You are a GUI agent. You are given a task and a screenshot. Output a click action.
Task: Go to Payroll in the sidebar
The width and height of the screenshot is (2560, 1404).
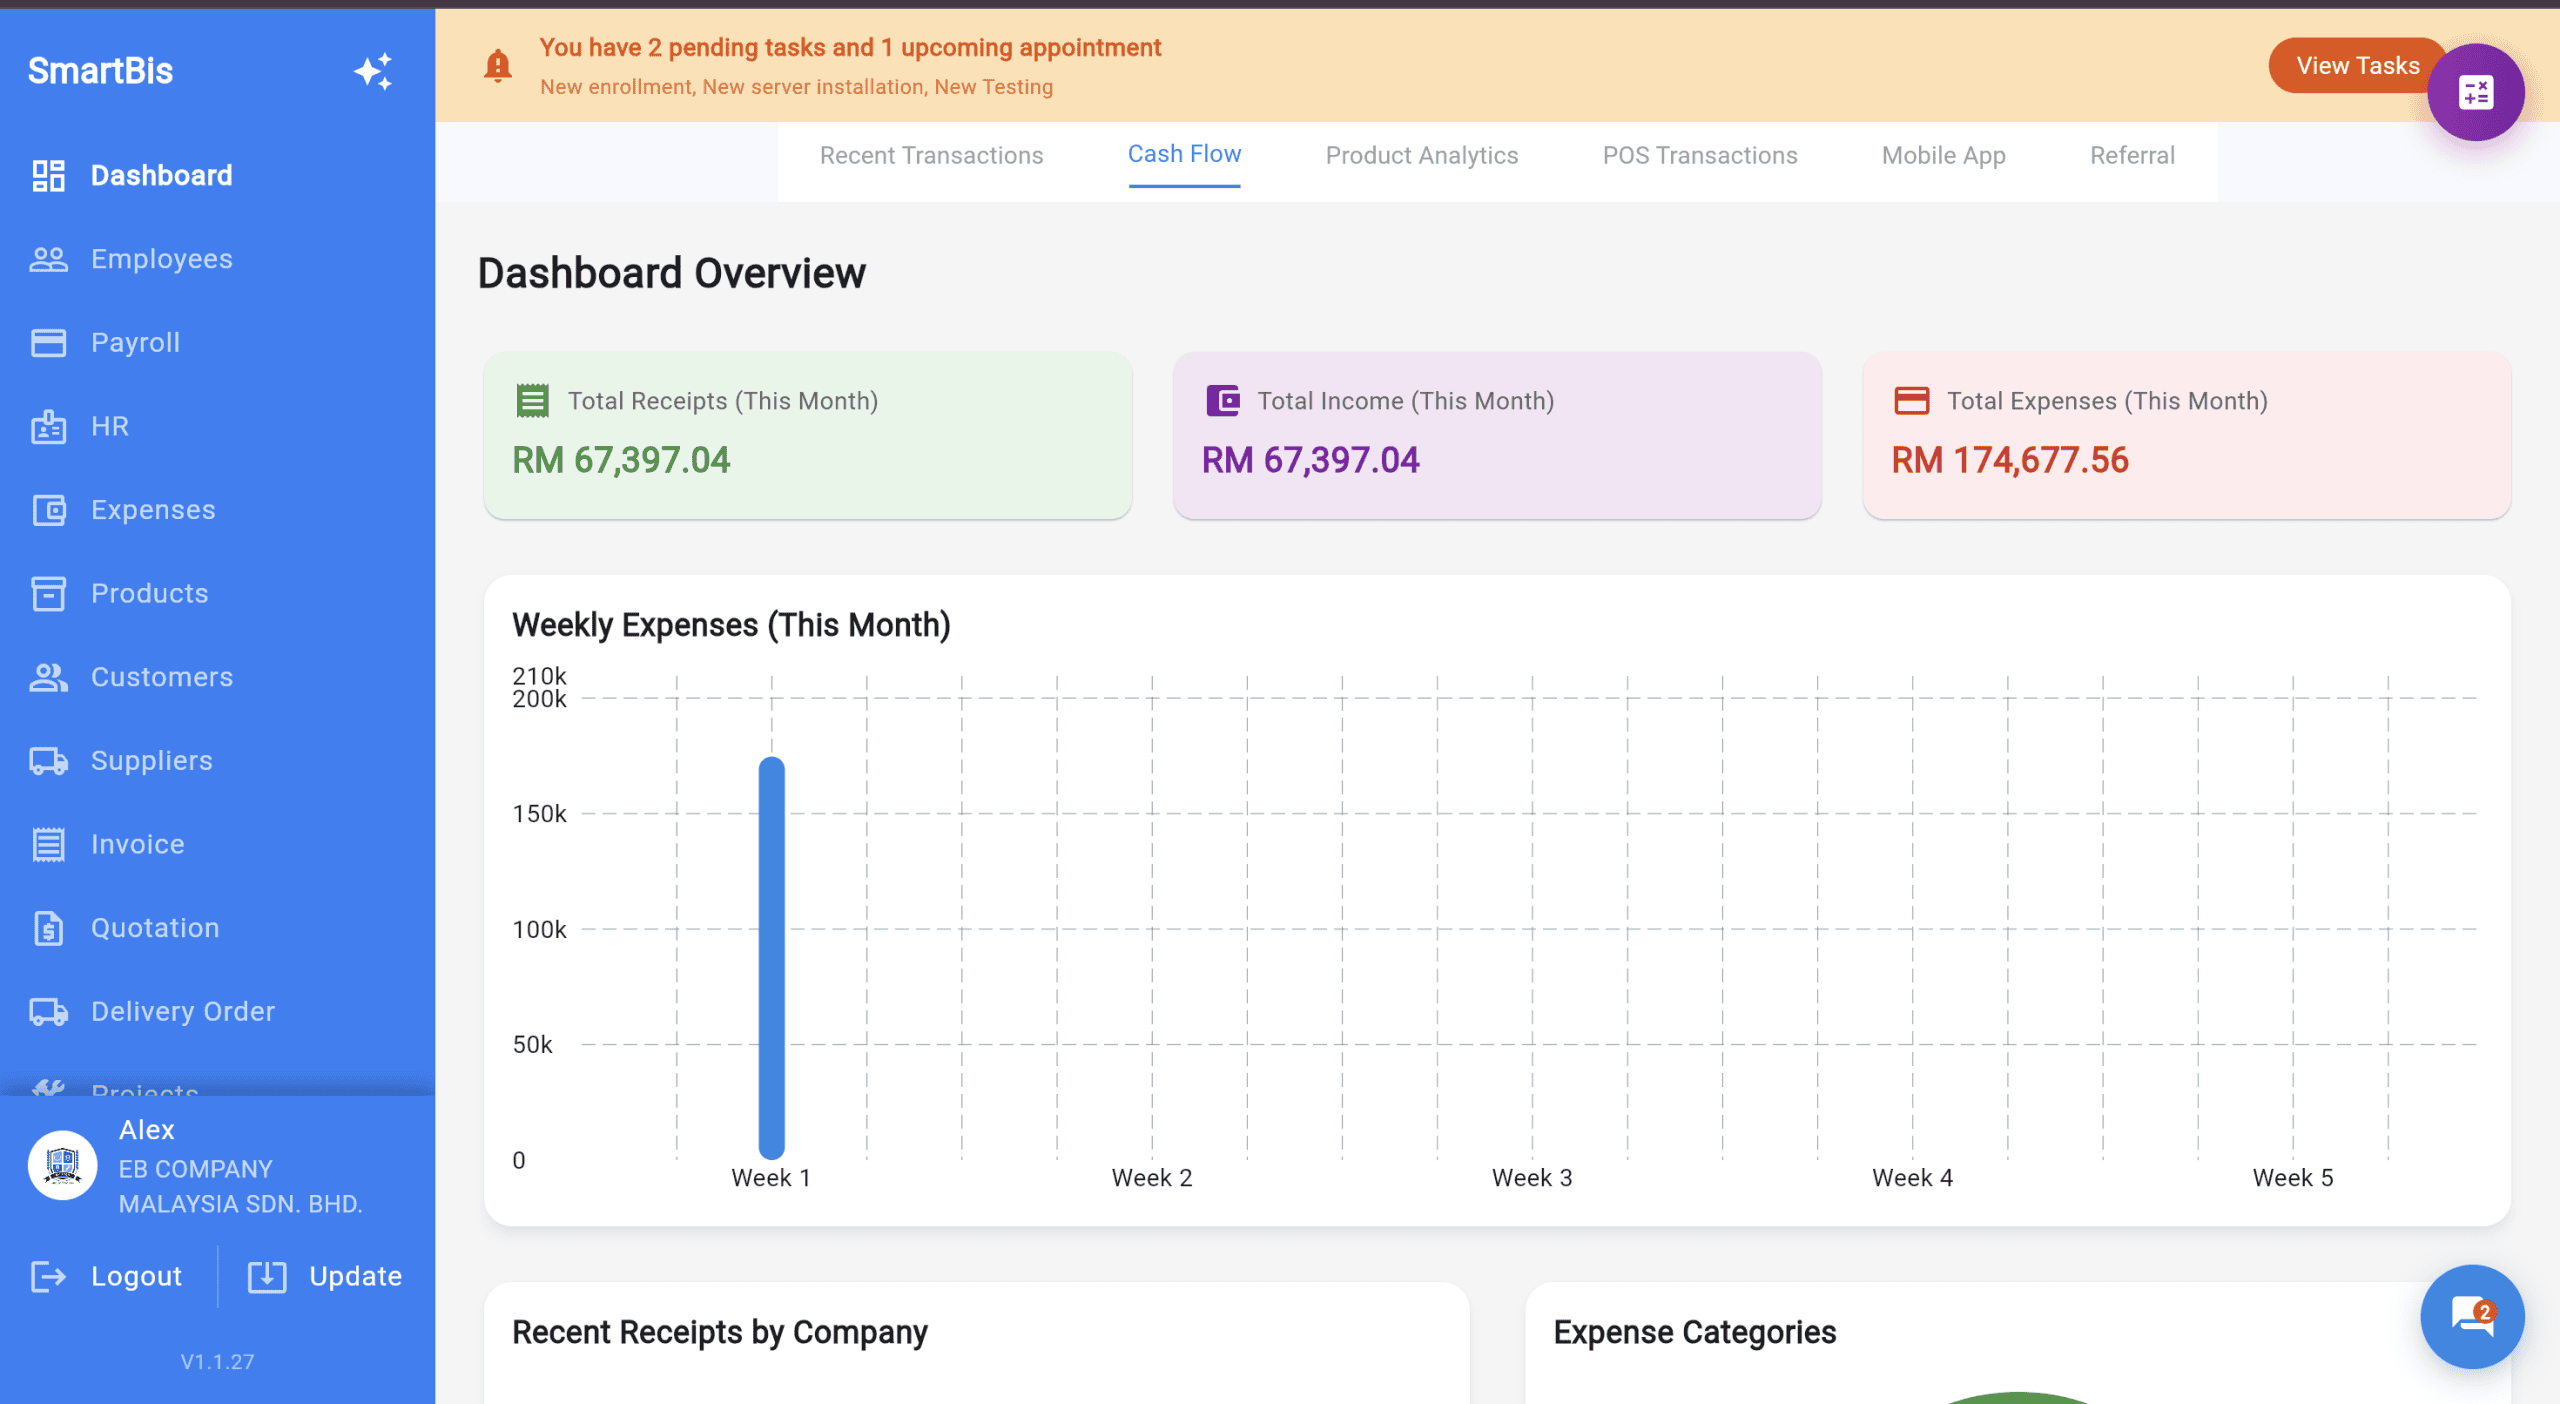point(135,342)
